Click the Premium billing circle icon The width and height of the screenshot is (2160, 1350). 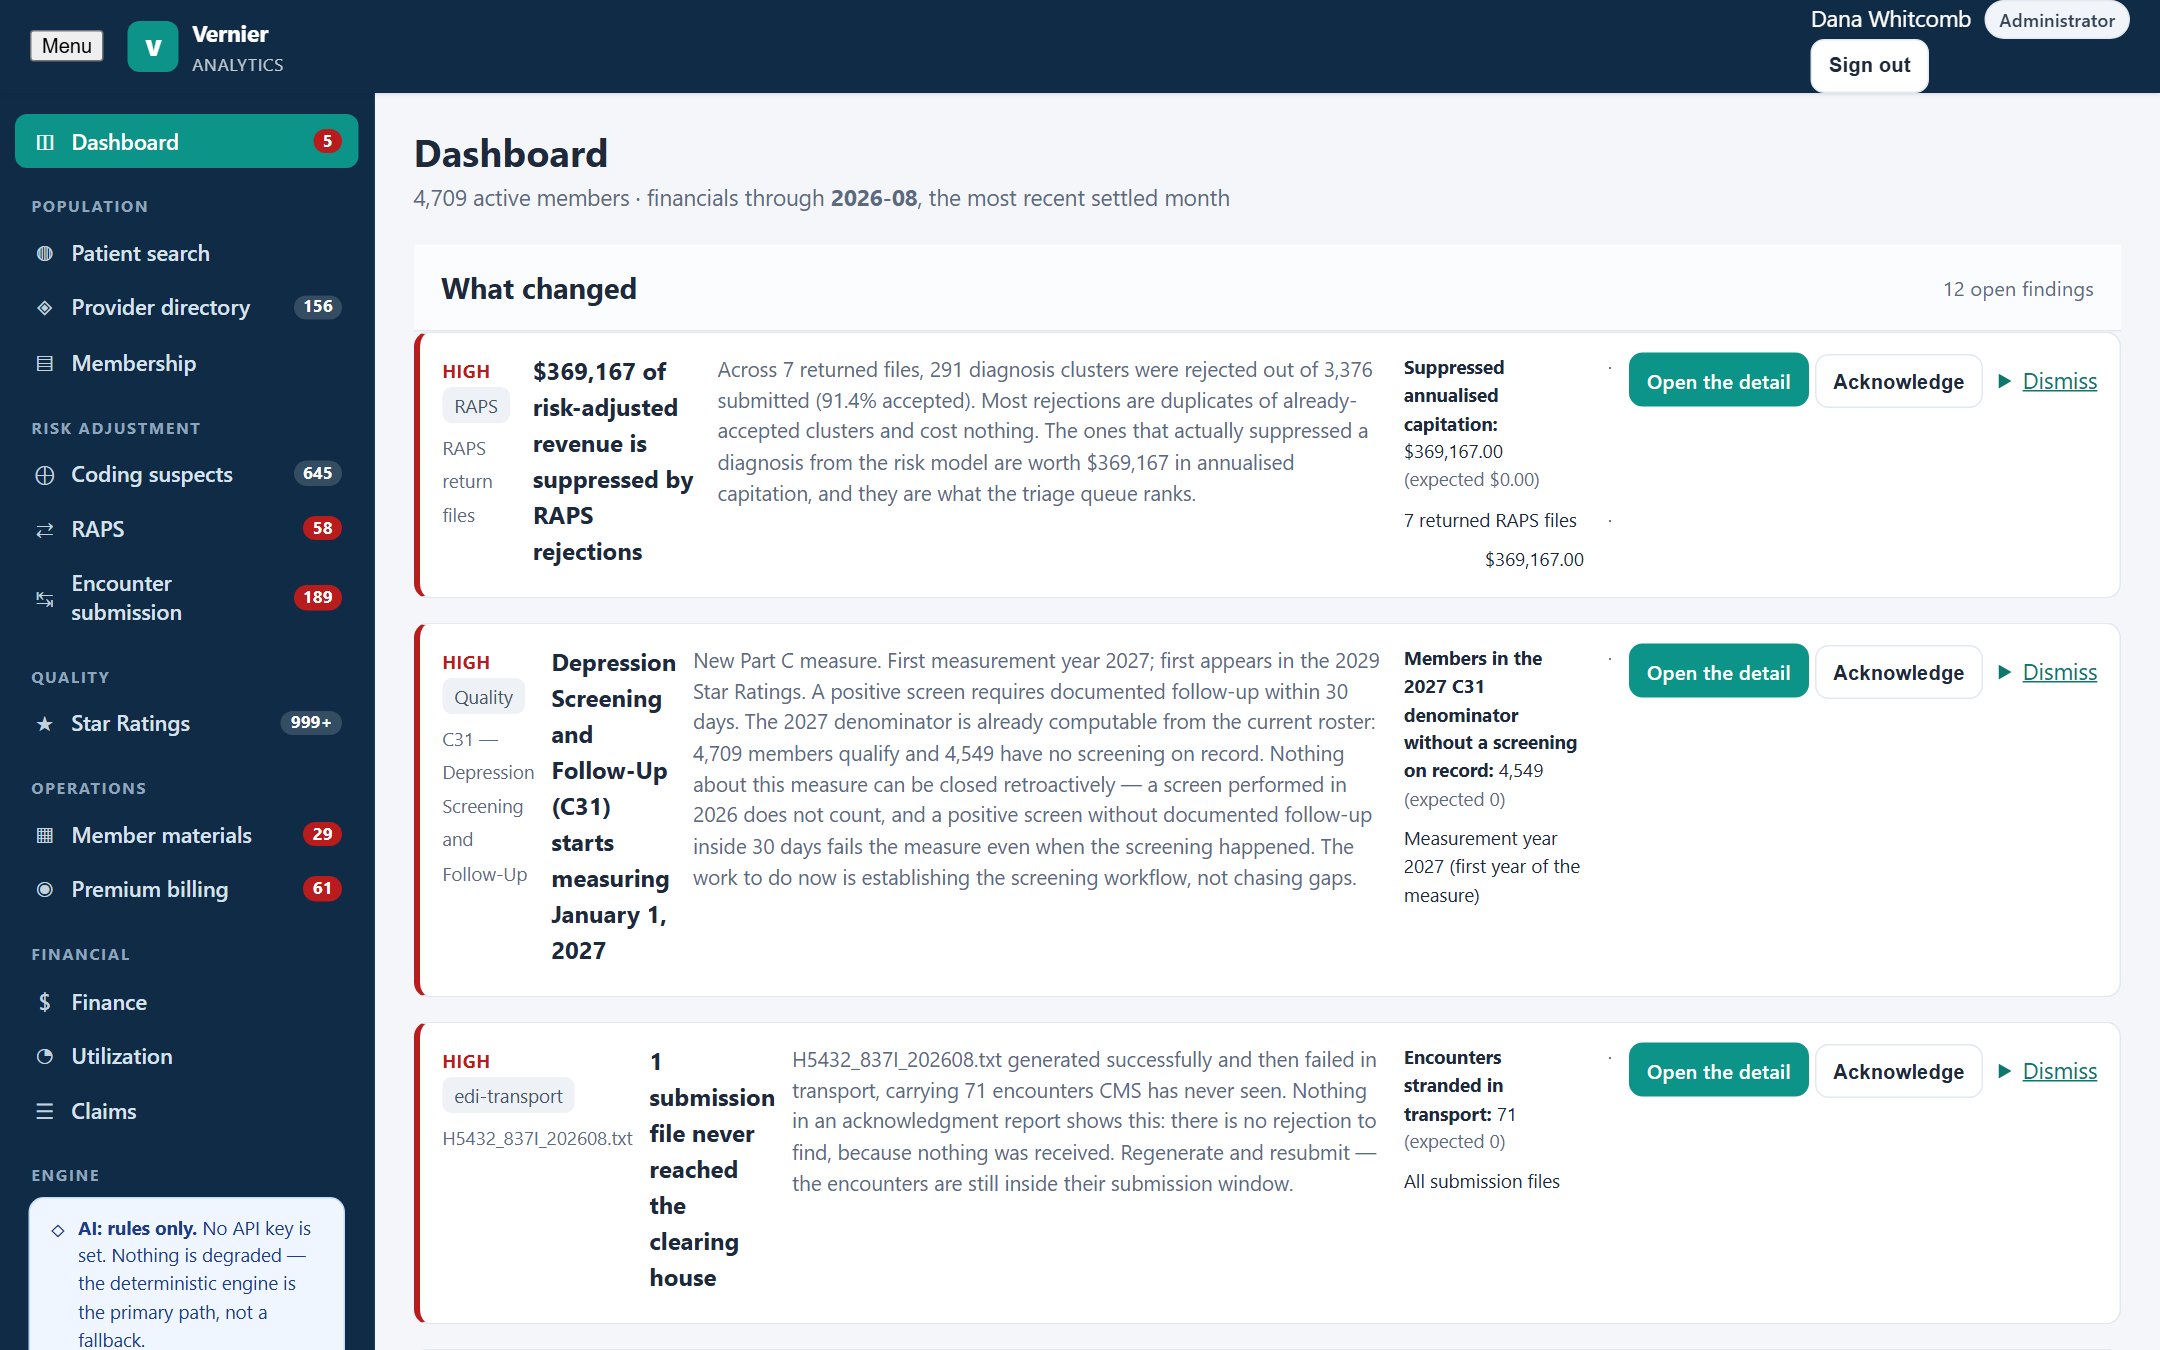[x=45, y=889]
